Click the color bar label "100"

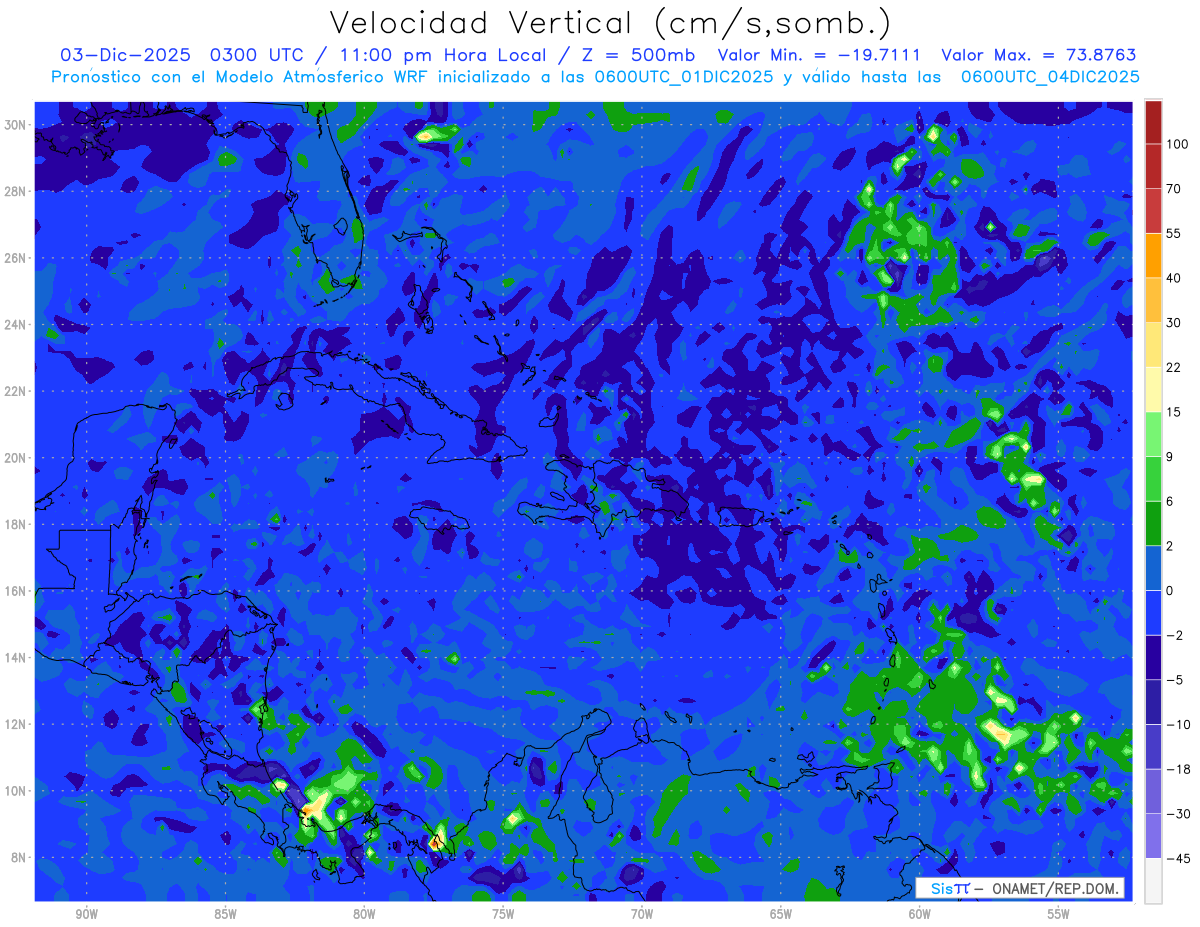pos(1177,144)
